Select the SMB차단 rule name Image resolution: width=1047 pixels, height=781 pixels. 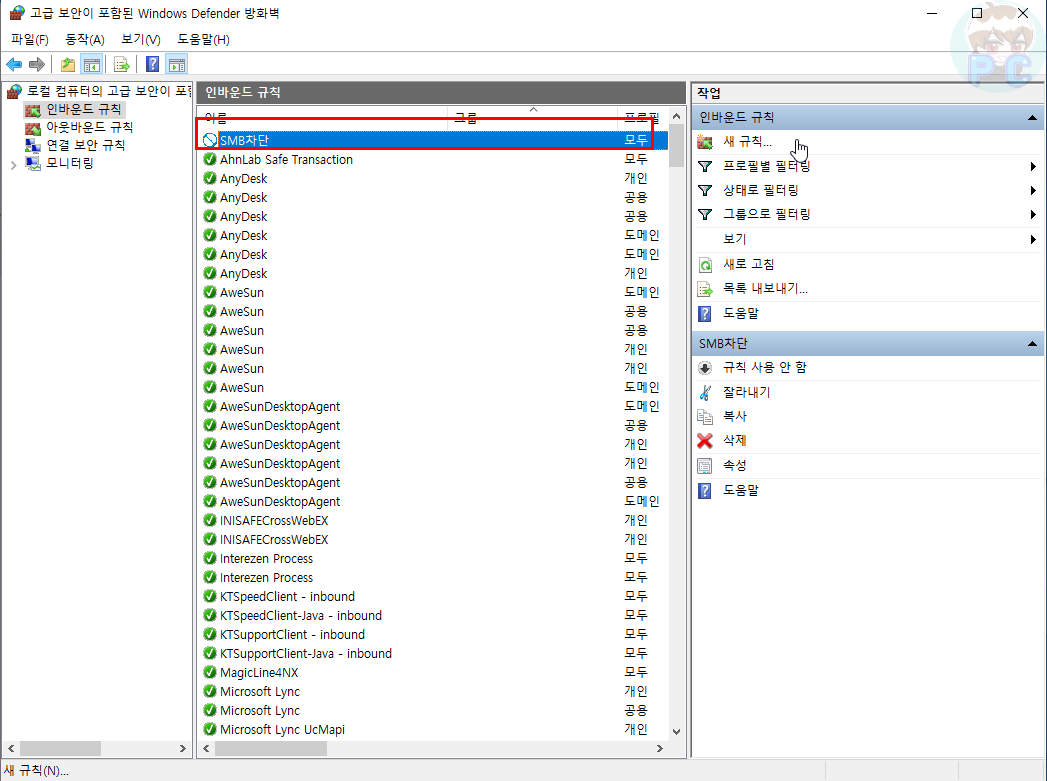click(244, 140)
